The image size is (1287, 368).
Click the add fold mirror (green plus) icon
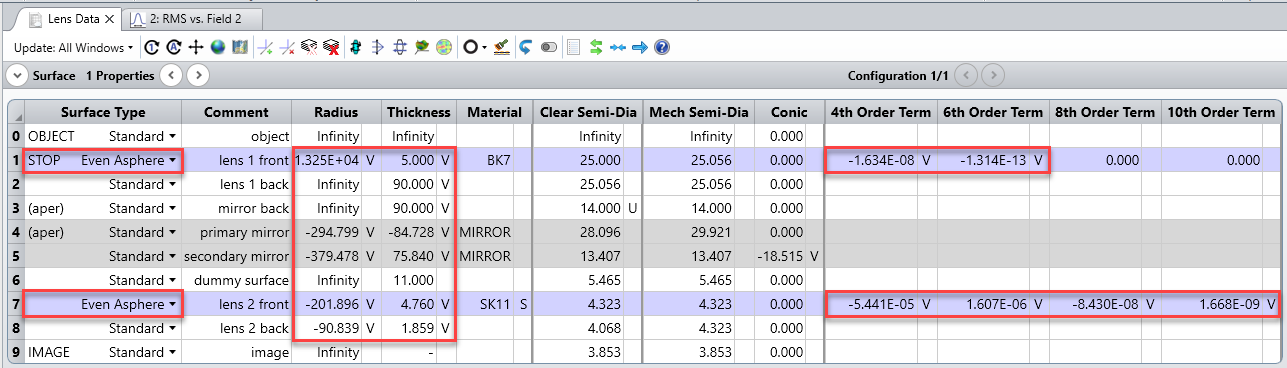[x=265, y=47]
